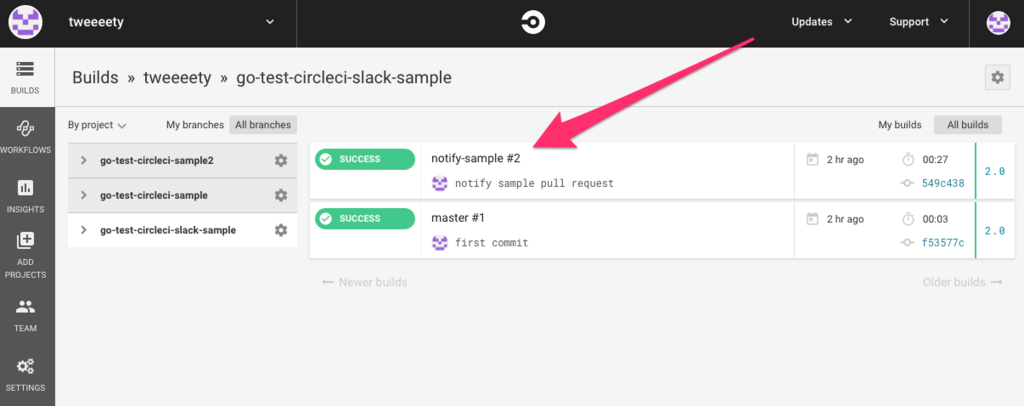Open the Settings sidebar icon
Viewport: 1024px width, 406px height.
(26, 372)
